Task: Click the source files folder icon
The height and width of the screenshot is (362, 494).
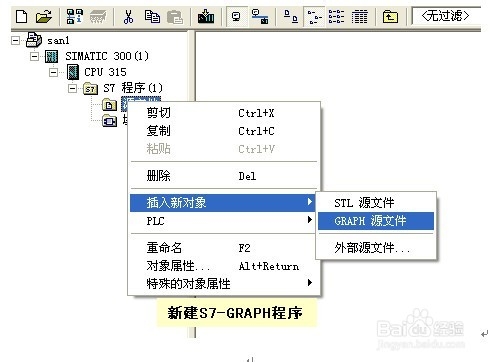Action: [x=109, y=105]
